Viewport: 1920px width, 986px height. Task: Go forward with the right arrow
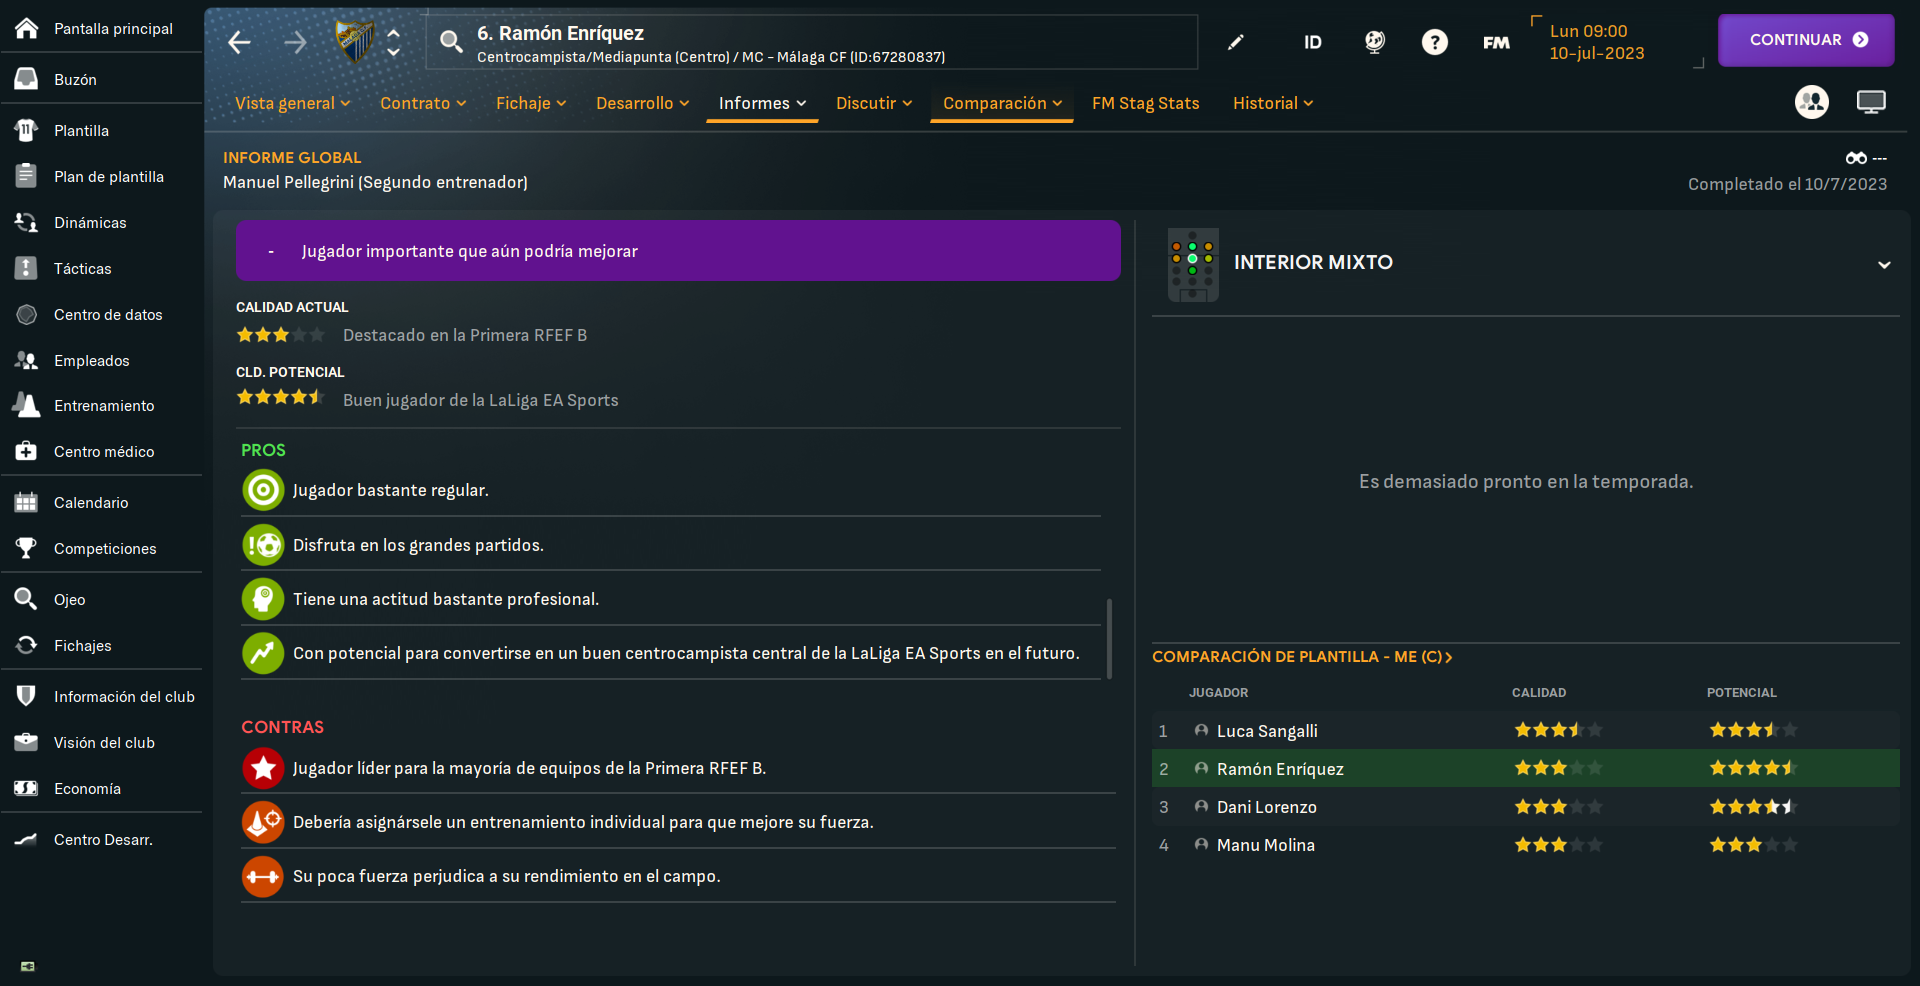[295, 42]
